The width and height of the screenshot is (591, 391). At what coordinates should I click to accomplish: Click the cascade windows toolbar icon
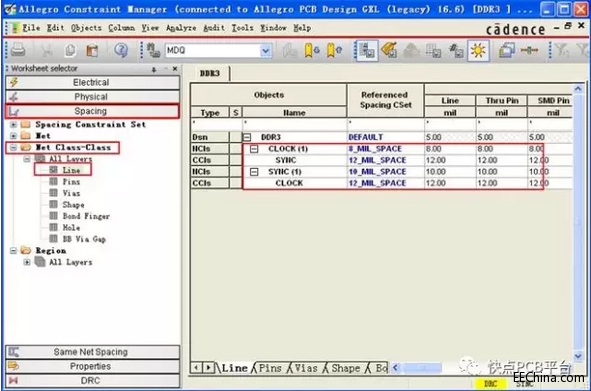click(507, 50)
